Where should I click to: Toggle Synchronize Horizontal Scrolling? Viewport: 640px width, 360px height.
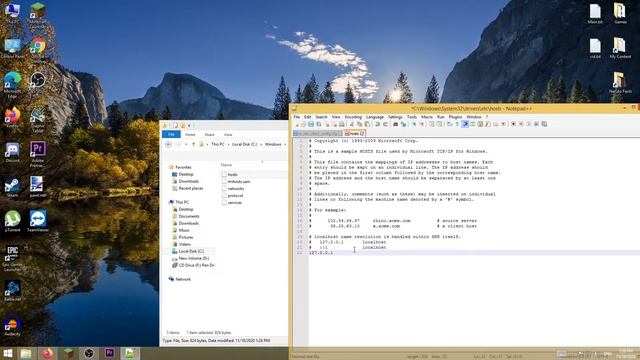(440, 124)
